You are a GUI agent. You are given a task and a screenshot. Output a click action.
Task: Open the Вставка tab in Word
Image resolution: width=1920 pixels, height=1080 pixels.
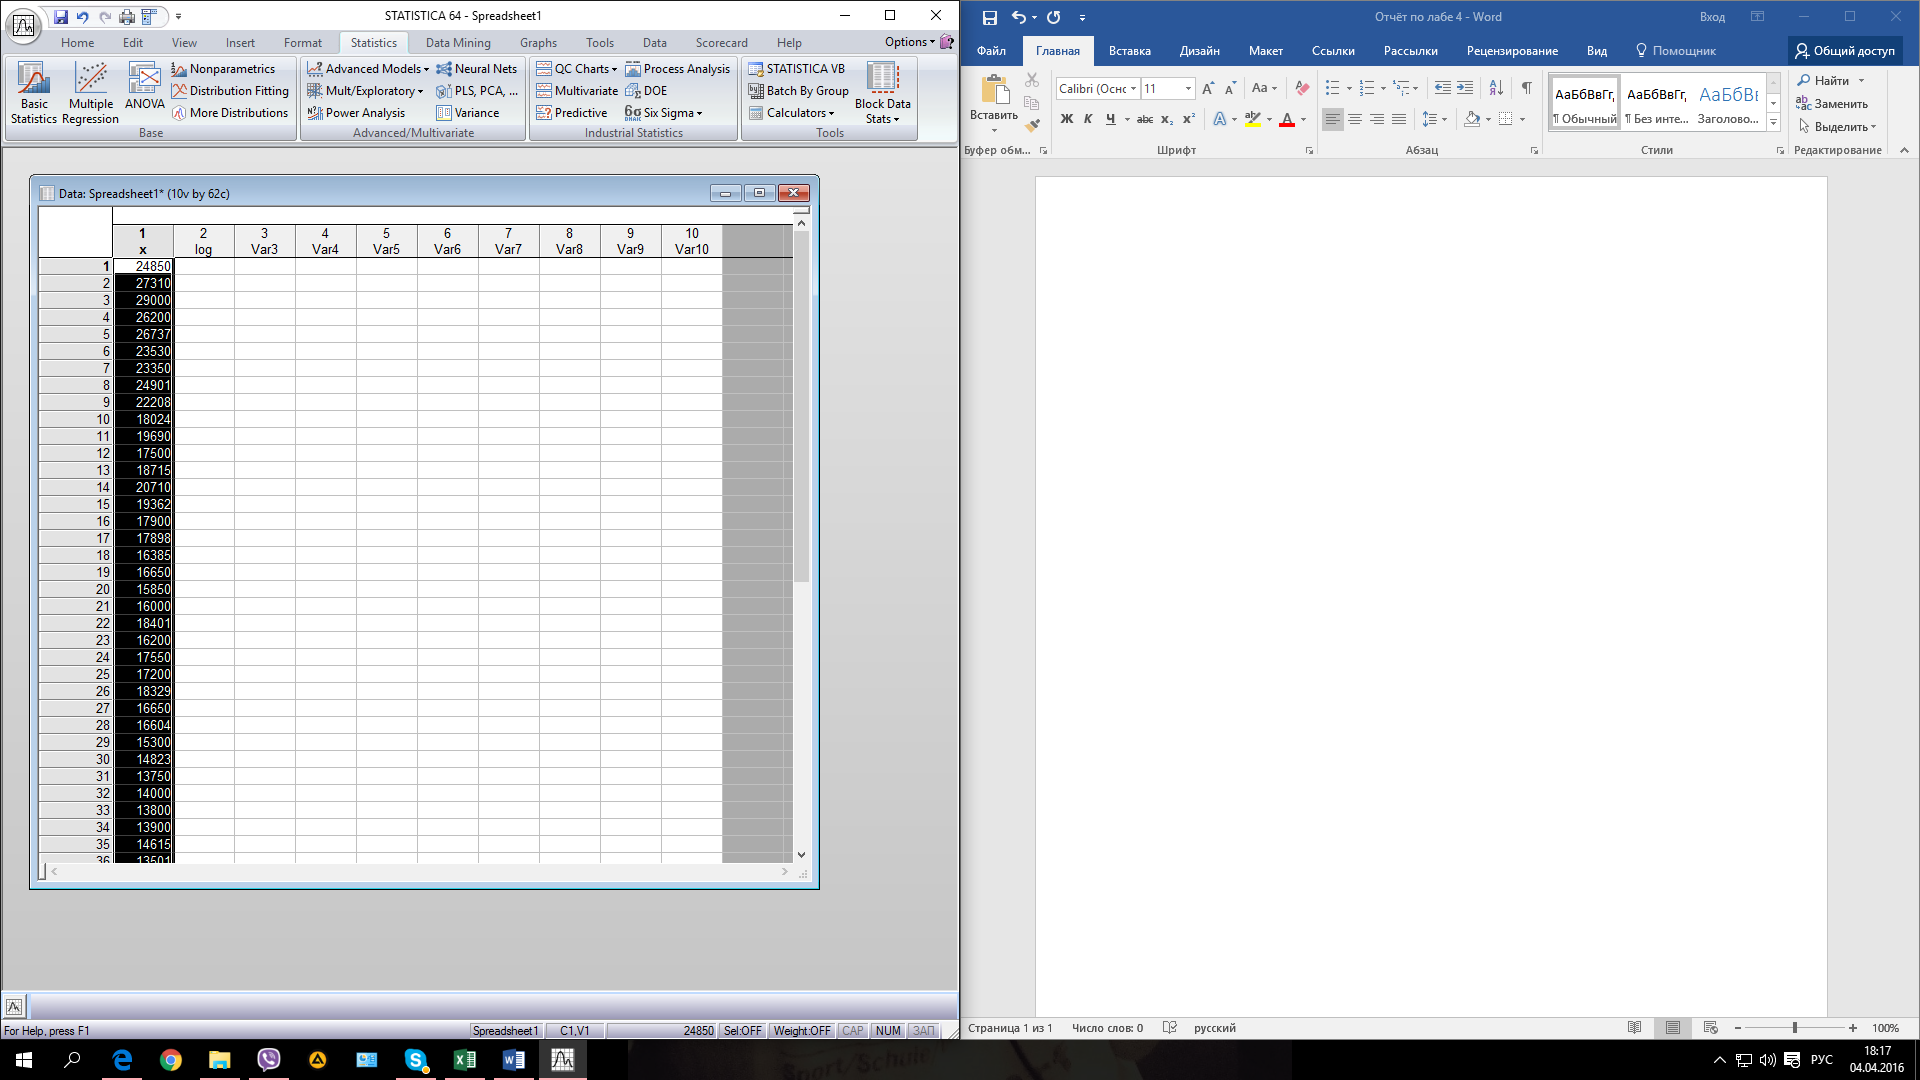[x=1129, y=51]
